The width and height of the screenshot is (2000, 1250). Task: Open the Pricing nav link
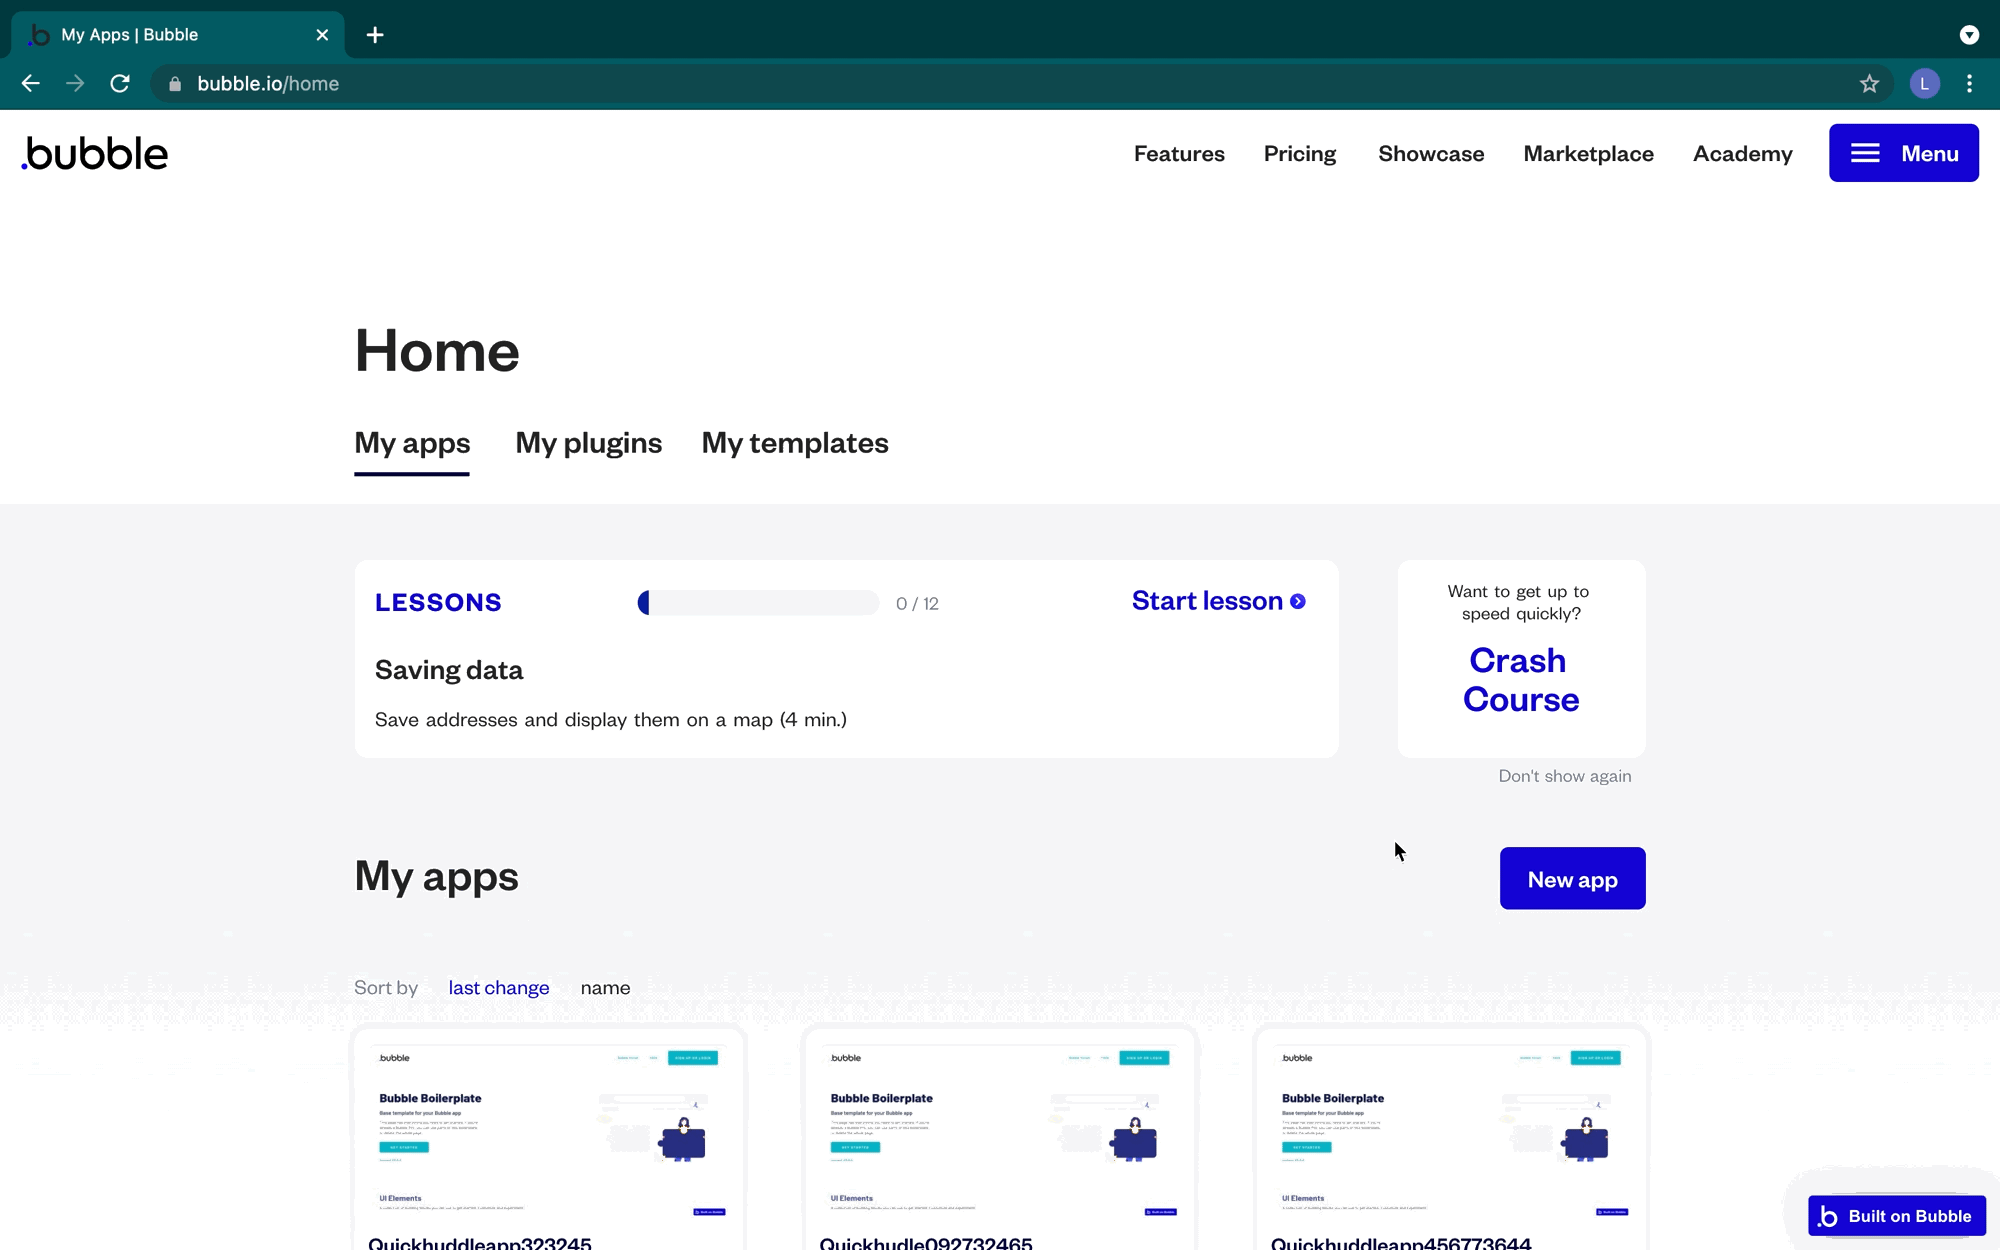click(1300, 153)
